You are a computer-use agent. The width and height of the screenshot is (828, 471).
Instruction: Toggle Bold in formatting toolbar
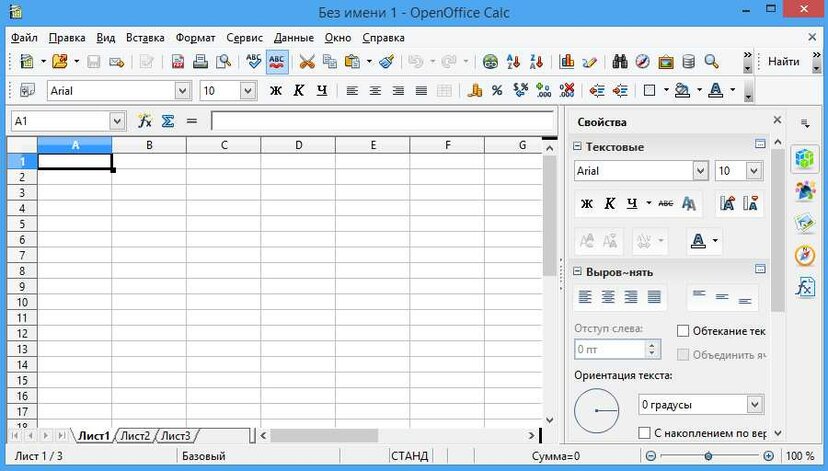click(x=275, y=91)
